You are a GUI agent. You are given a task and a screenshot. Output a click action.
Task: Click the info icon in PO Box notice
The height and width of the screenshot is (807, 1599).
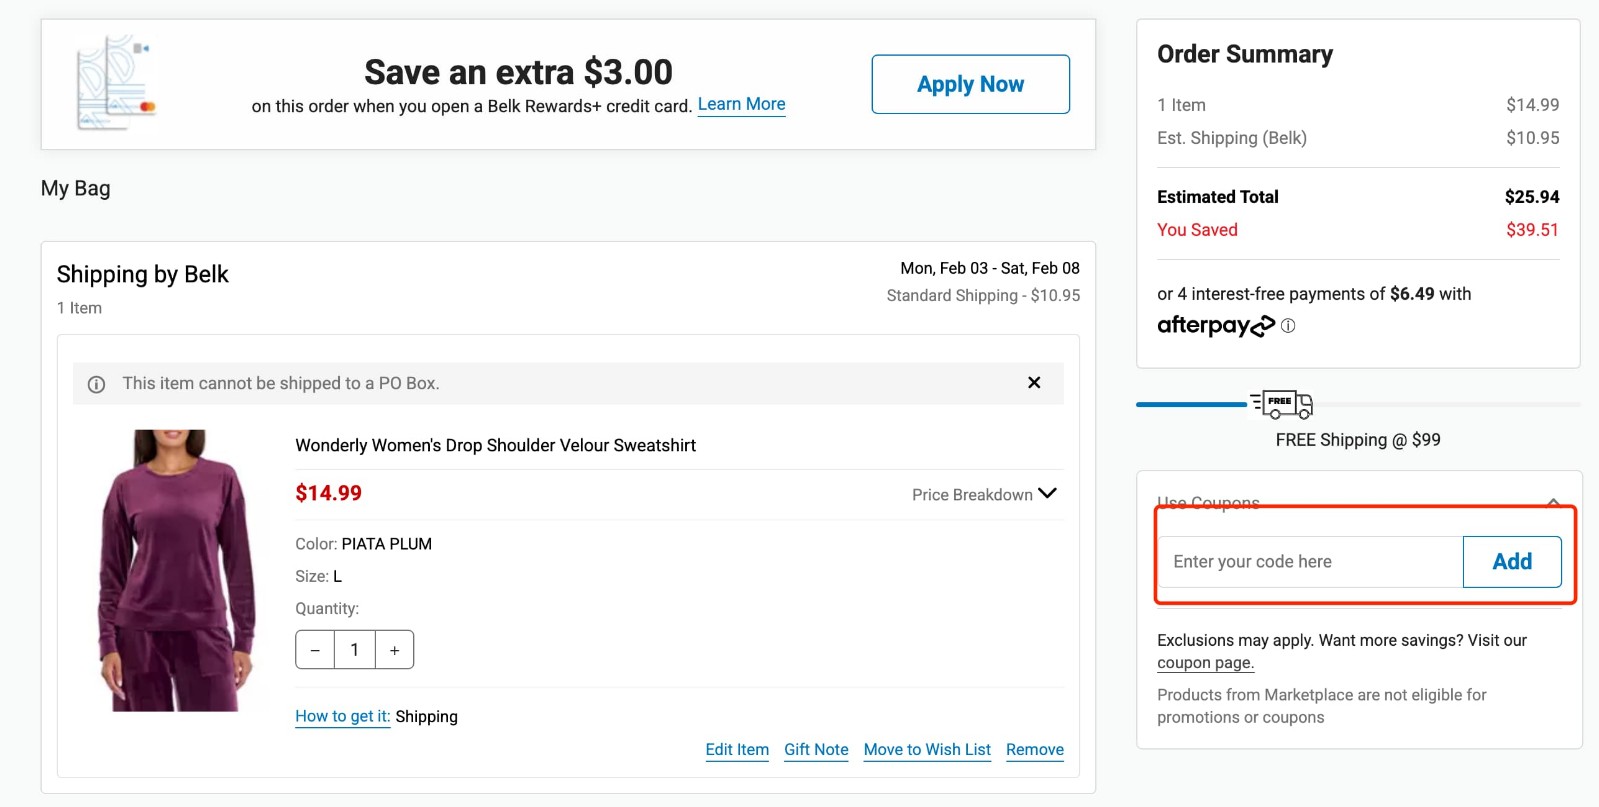click(97, 384)
